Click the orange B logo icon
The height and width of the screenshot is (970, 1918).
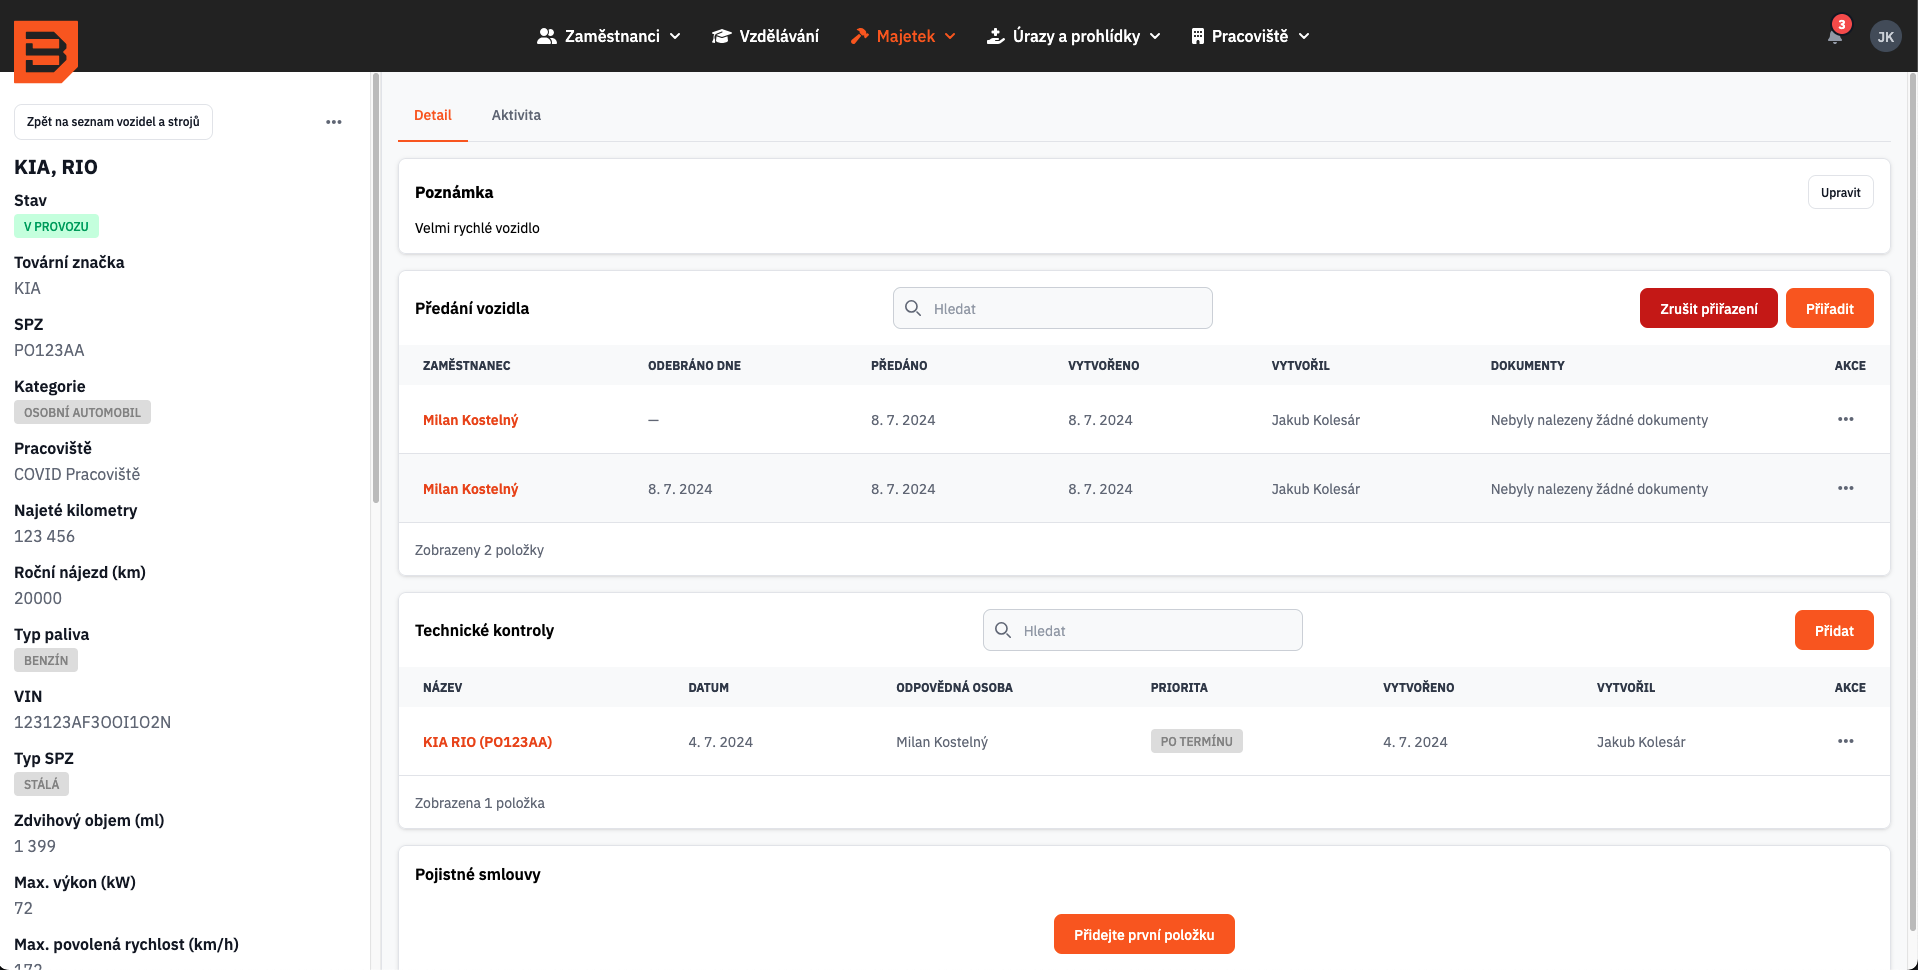[x=45, y=50]
